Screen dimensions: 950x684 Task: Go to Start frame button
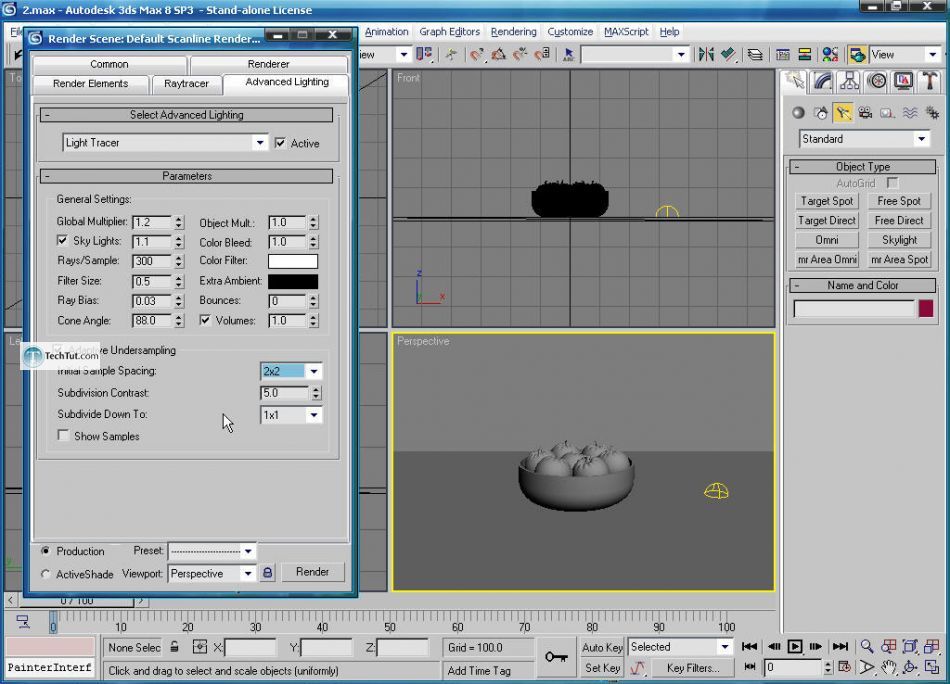(x=749, y=646)
